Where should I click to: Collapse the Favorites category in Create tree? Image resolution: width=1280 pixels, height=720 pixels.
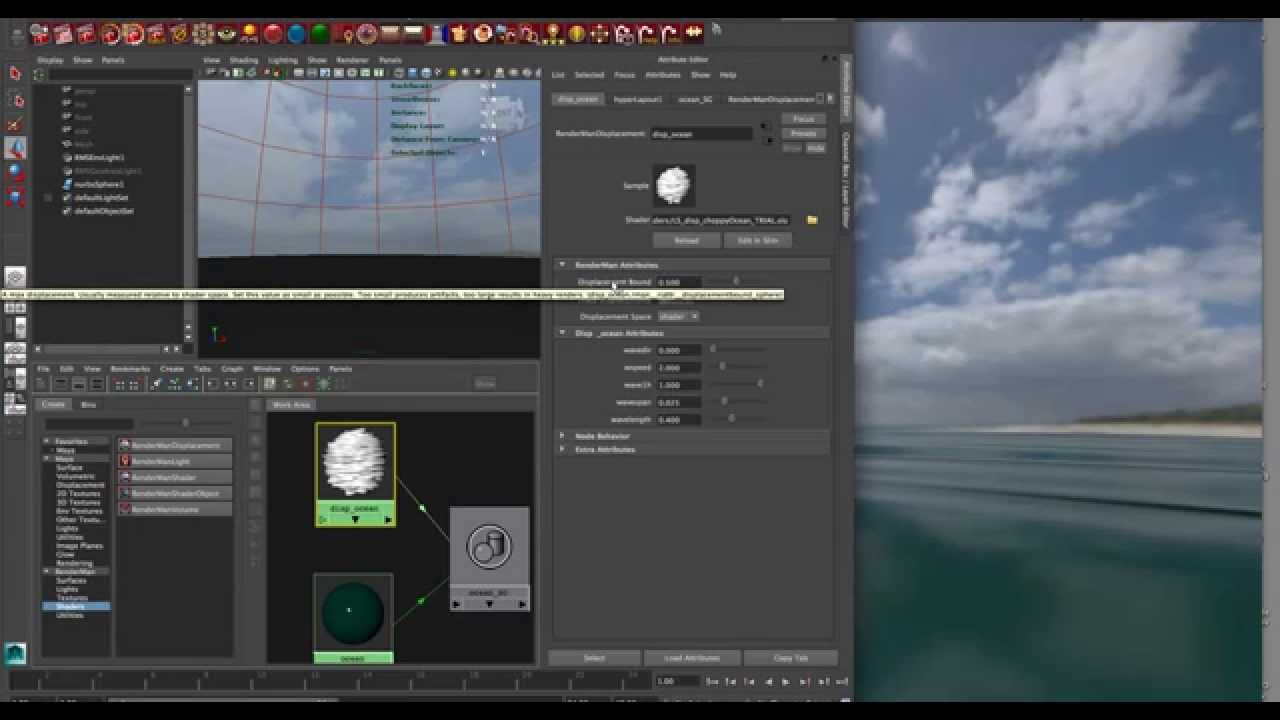point(47,441)
